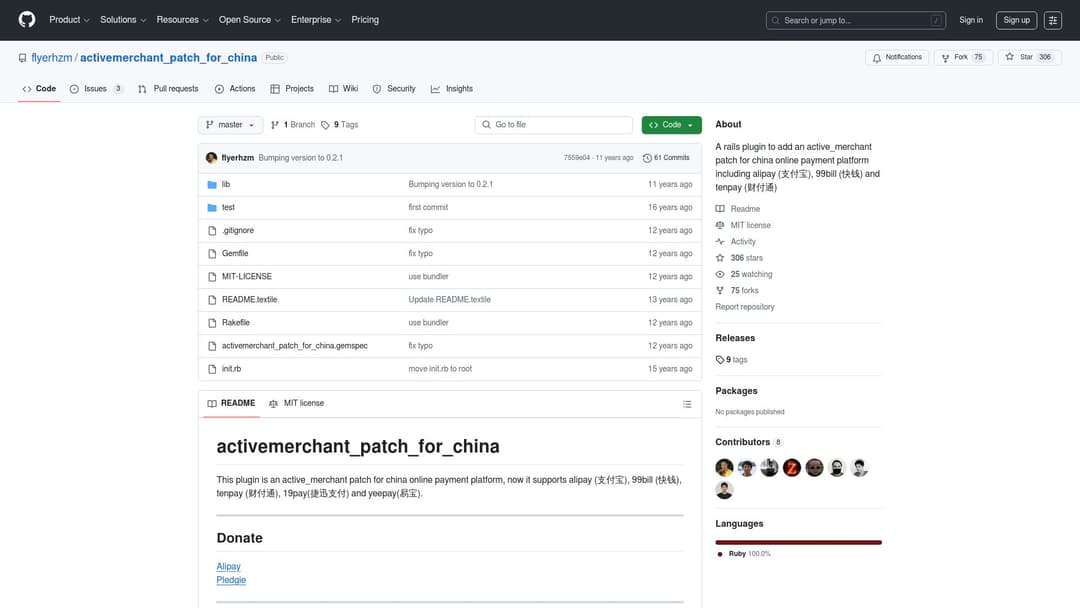1080x608 pixels.
Task: Click the star icon in Star button
Action: point(1009,57)
